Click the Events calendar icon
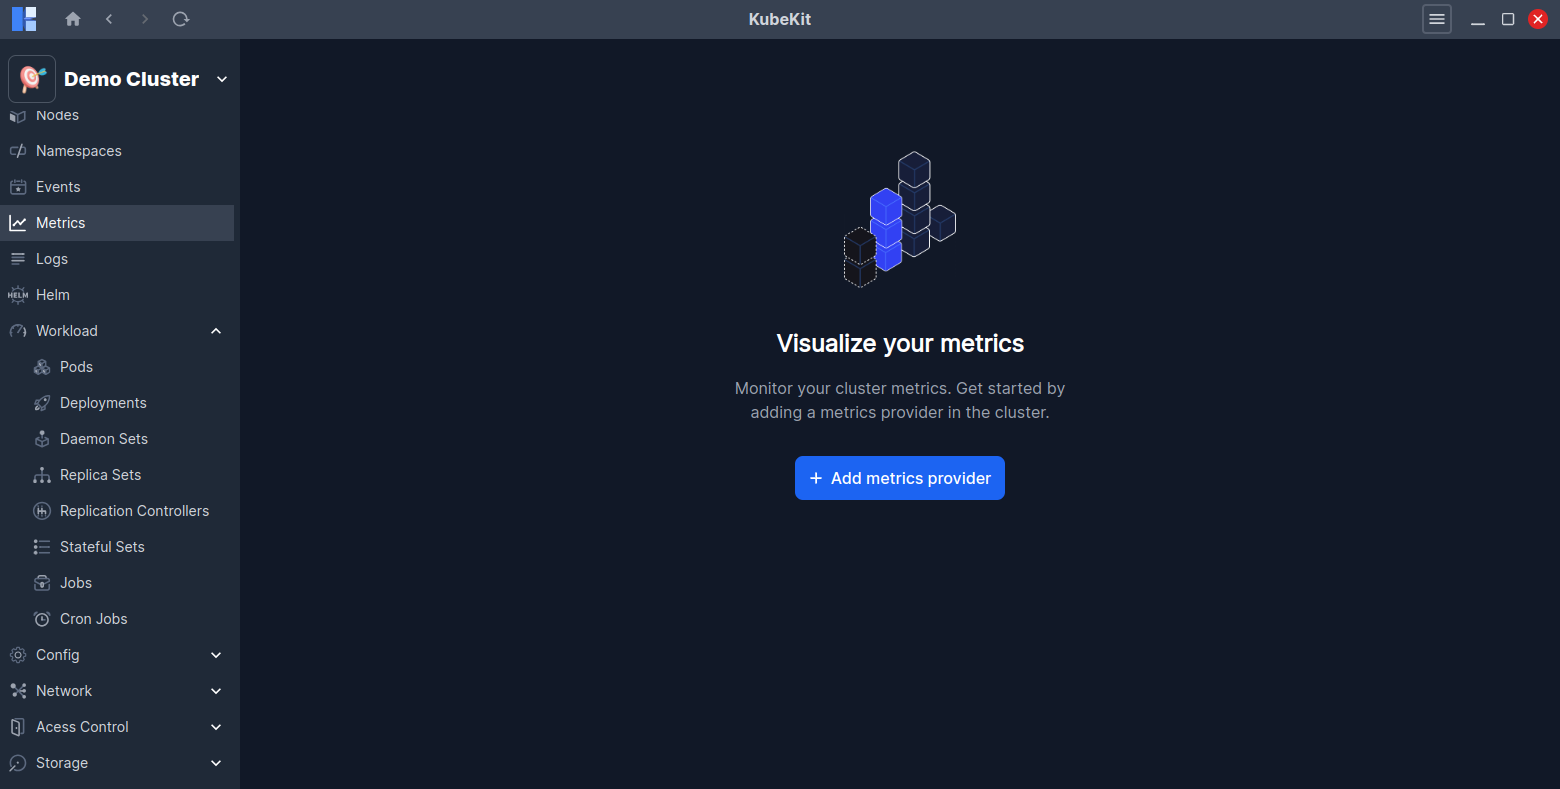Image resolution: width=1560 pixels, height=789 pixels. click(18, 186)
